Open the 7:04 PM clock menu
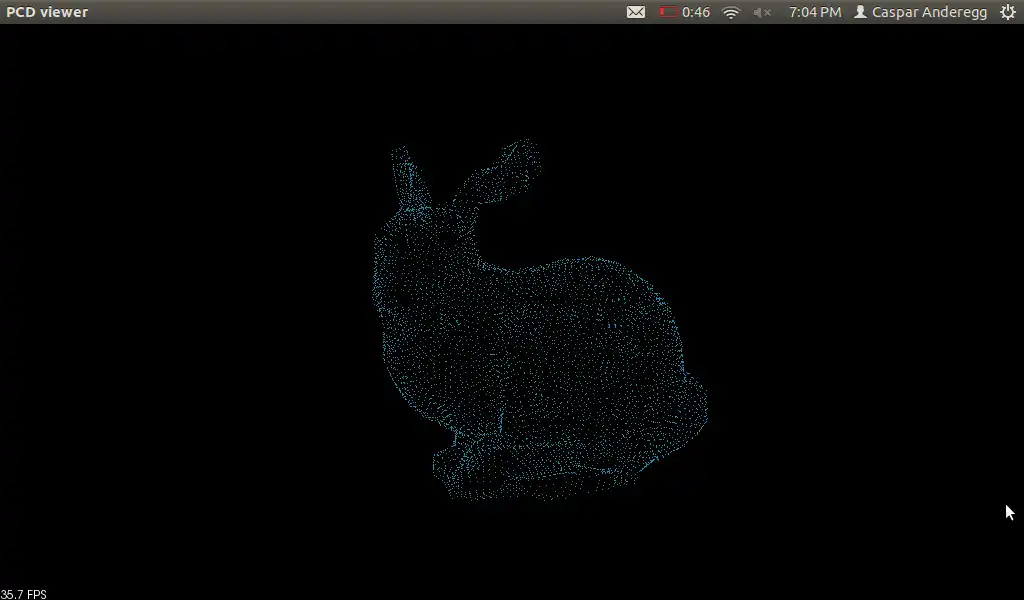 pos(814,12)
